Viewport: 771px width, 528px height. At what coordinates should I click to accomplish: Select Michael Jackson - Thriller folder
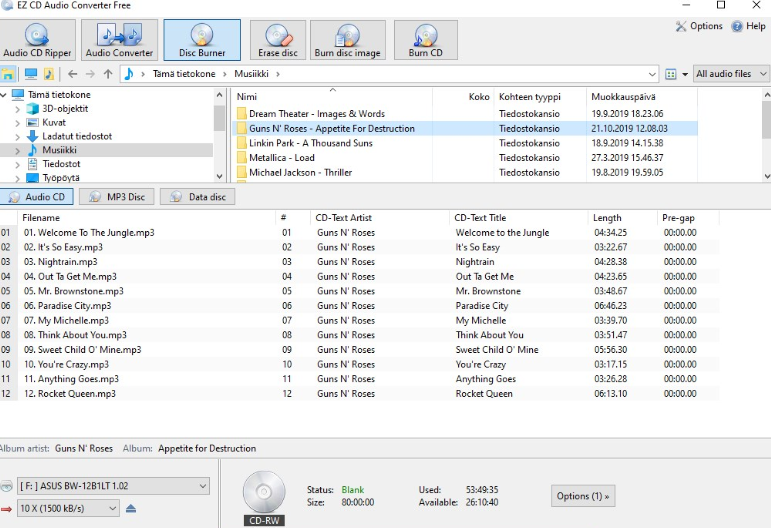(x=300, y=173)
